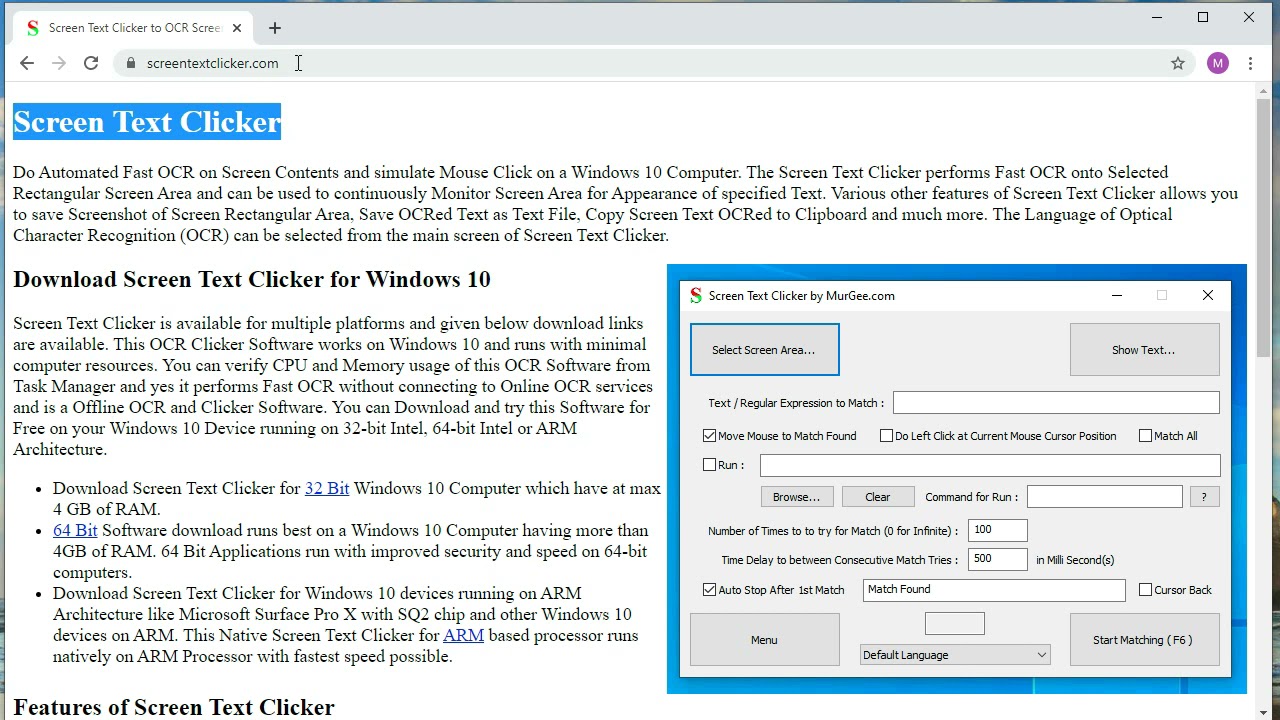Image resolution: width=1280 pixels, height=720 pixels.
Task: Close the Screen Text Clicker app window
Action: pyautogui.click(x=1208, y=295)
